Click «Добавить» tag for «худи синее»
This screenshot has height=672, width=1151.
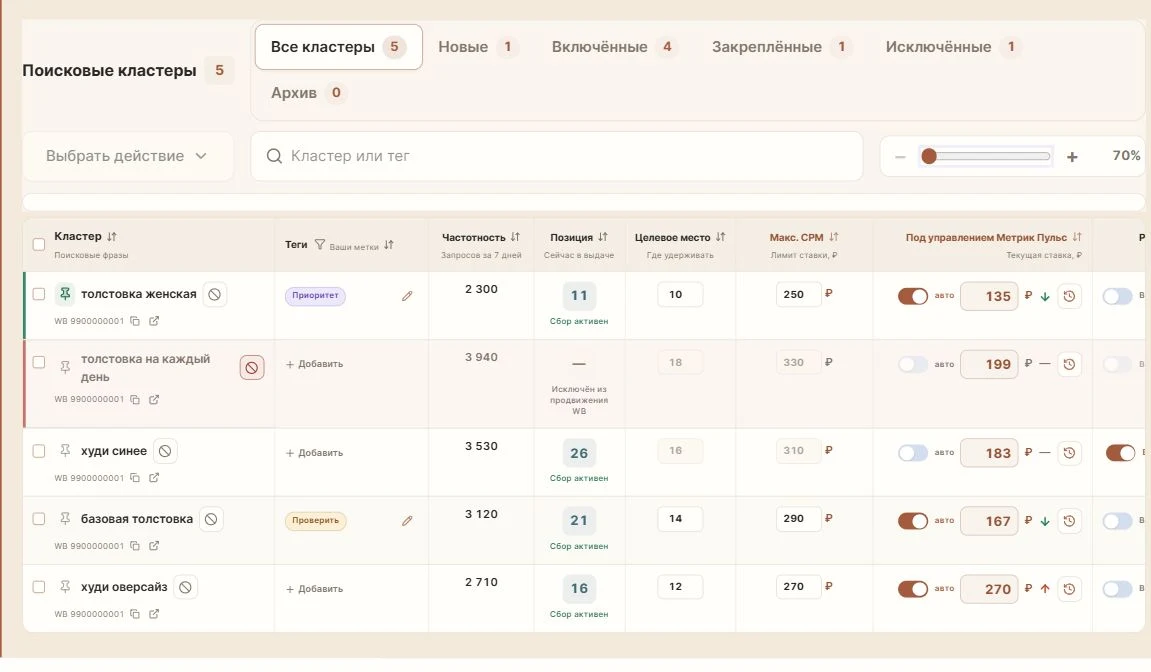314,453
